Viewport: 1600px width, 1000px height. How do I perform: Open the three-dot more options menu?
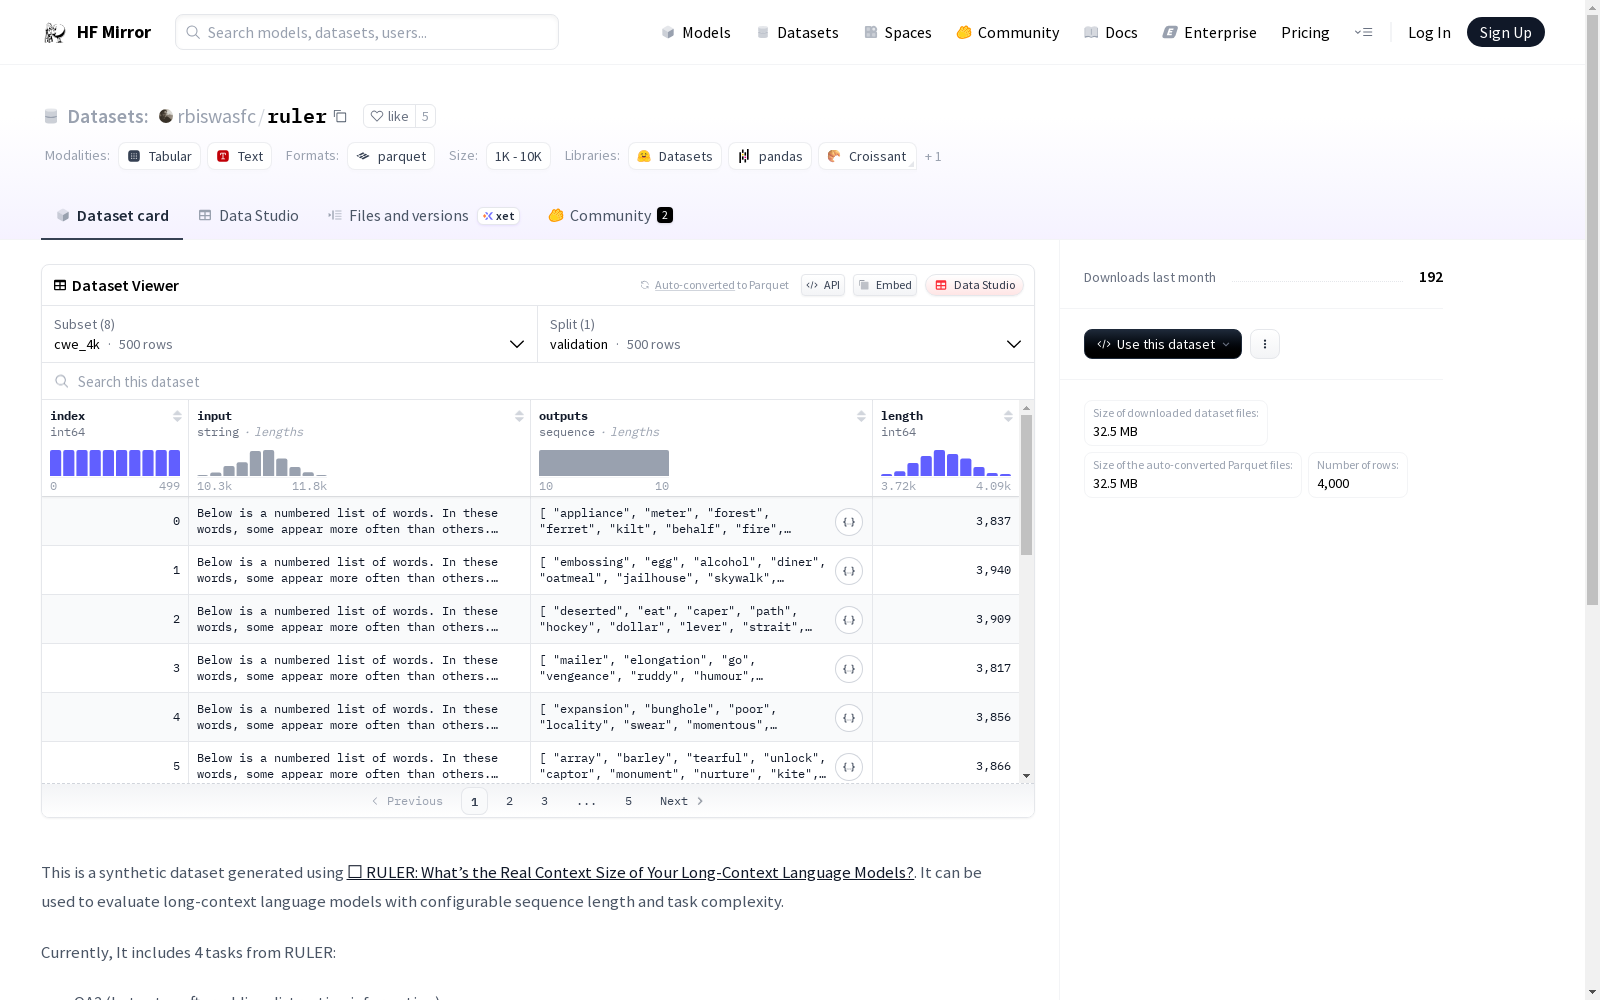coord(1265,344)
